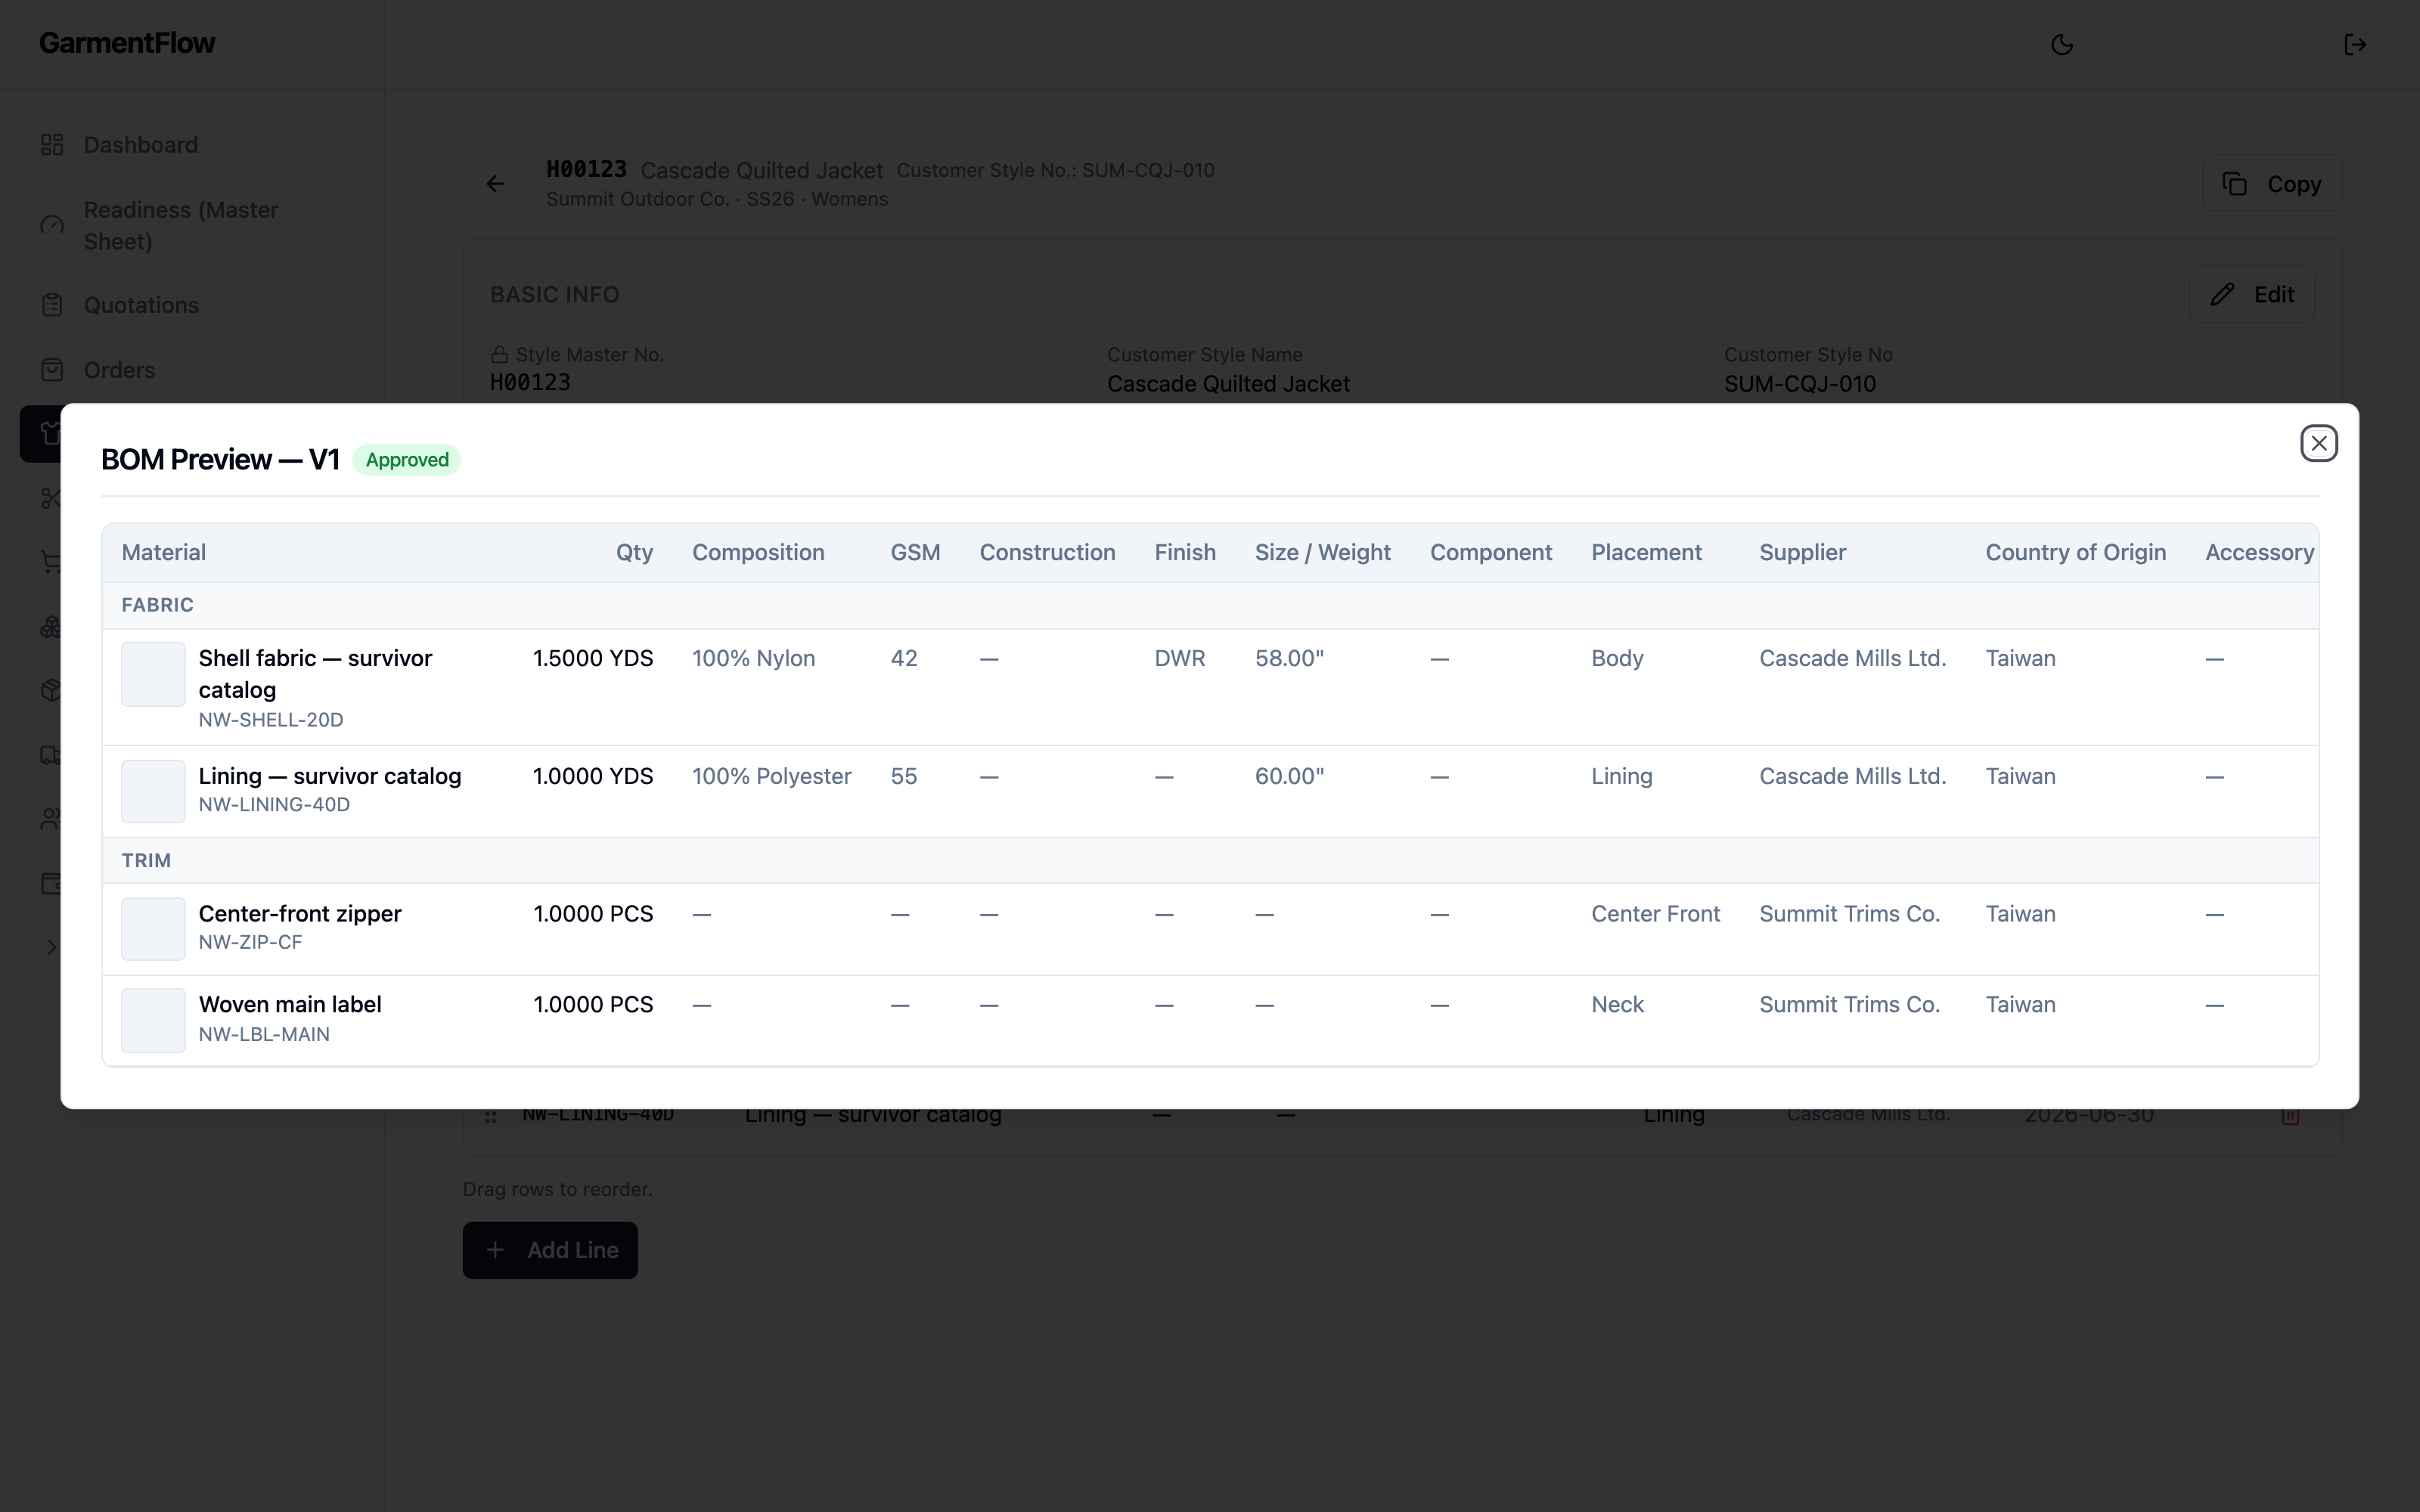Image resolution: width=2420 pixels, height=1512 pixels.
Task: Click the Readiness gauge icon
Action: (52, 226)
